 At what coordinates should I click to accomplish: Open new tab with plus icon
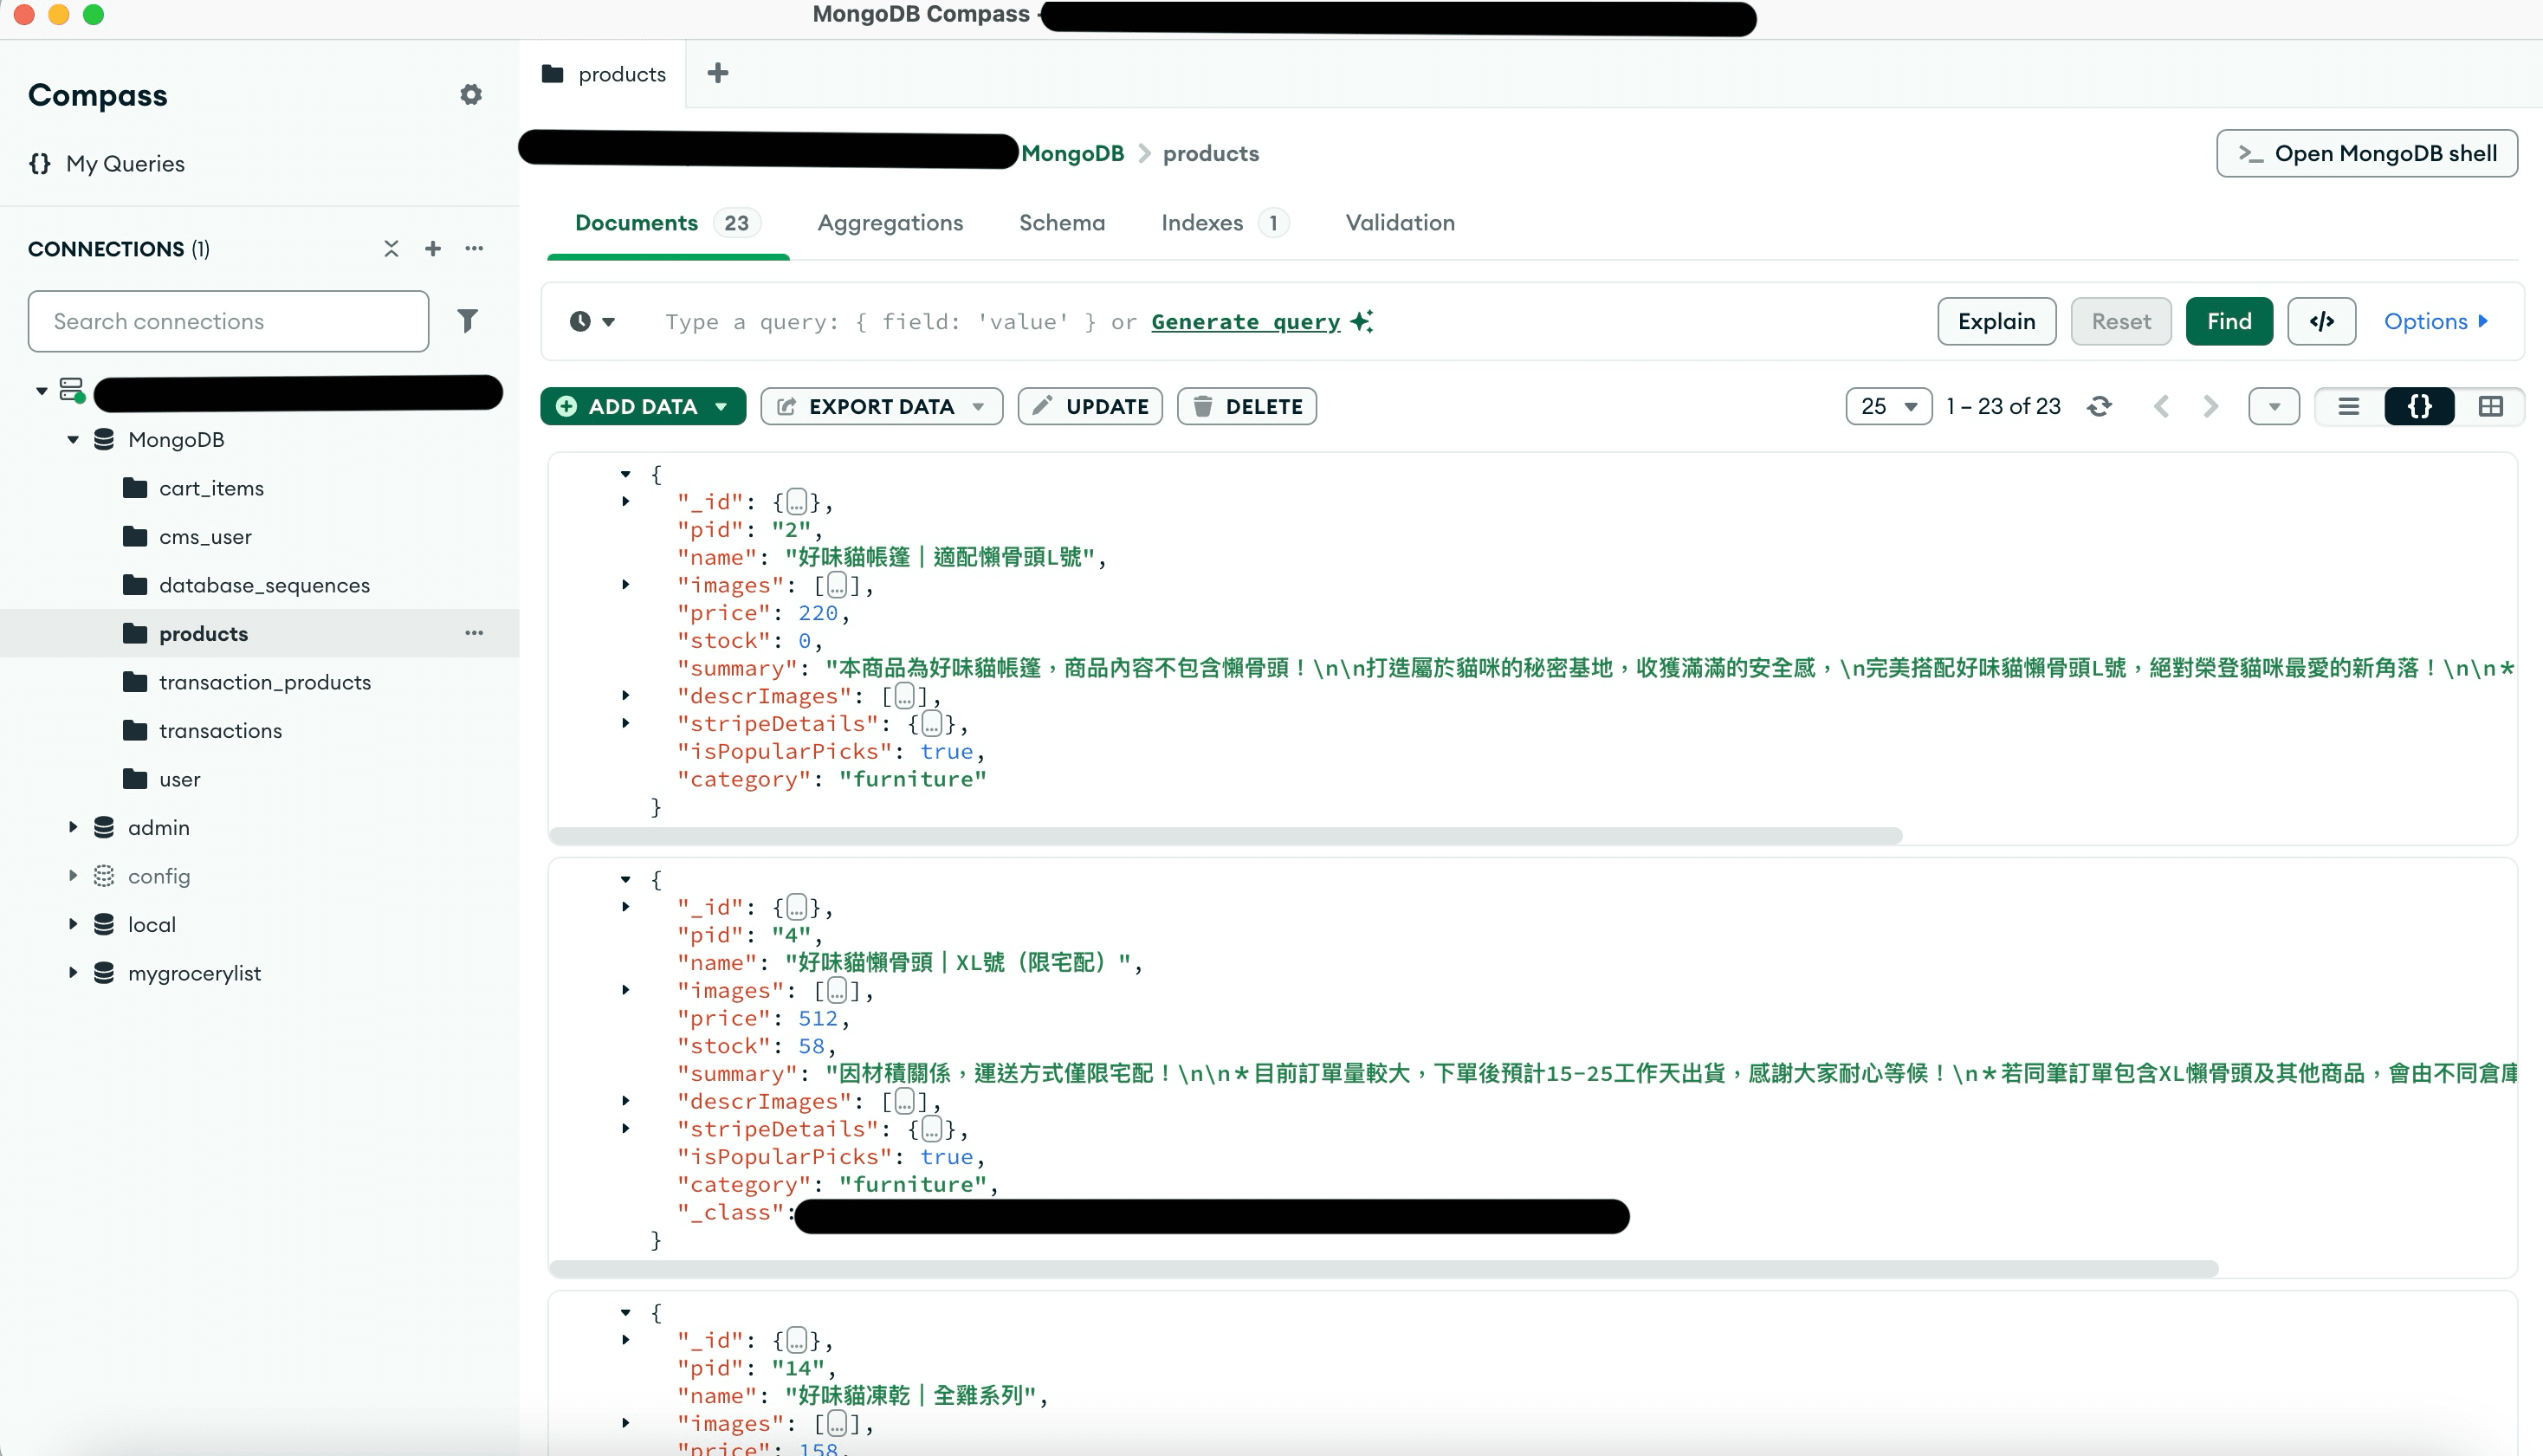click(717, 74)
